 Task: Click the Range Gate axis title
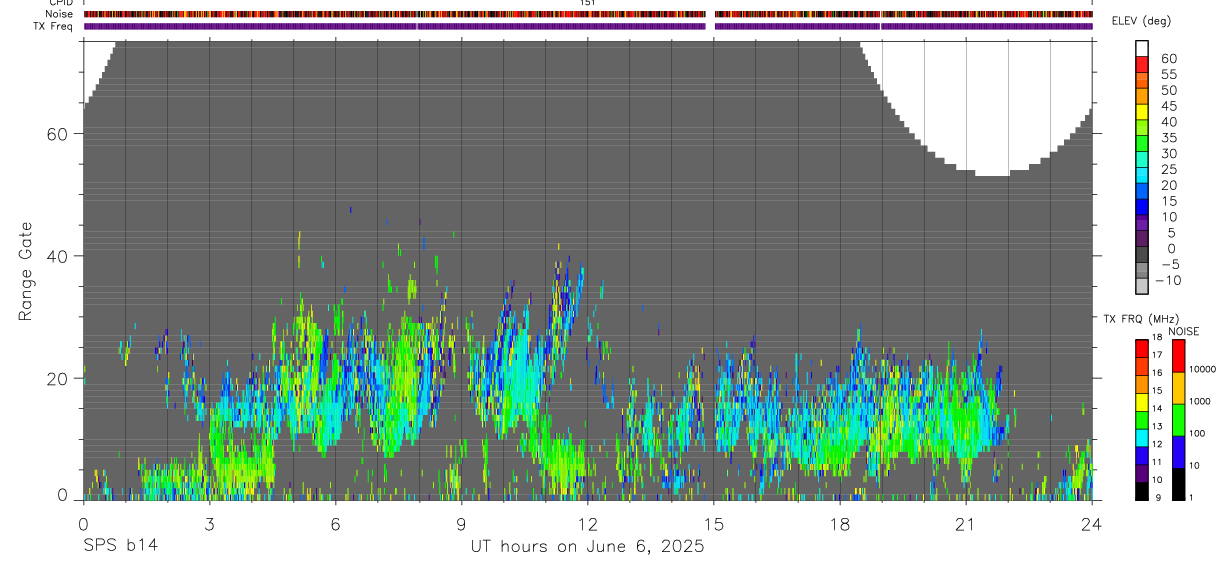coord(25,270)
